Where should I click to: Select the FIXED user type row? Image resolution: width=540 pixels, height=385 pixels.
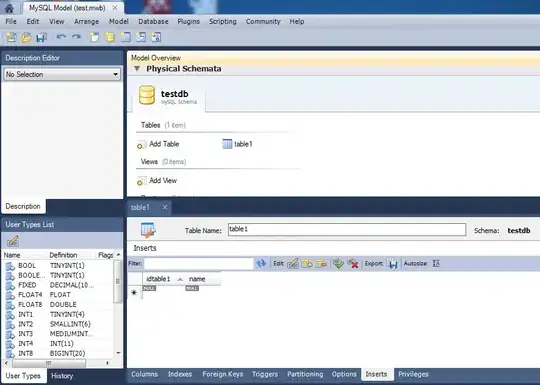pyautogui.click(x=59, y=285)
